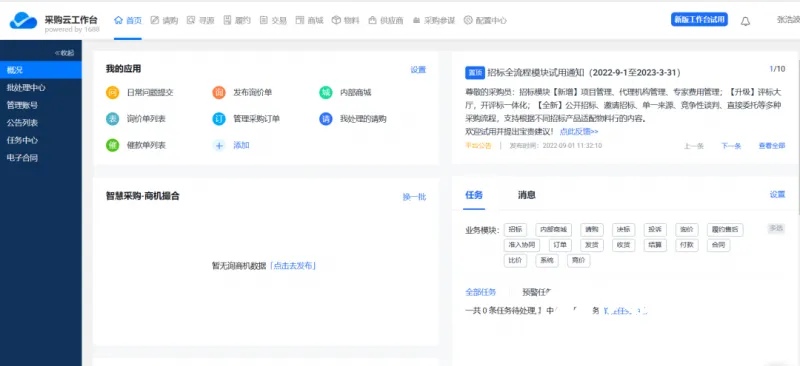
Task: Click 下一条 to see the next notice
Action: [731, 146]
